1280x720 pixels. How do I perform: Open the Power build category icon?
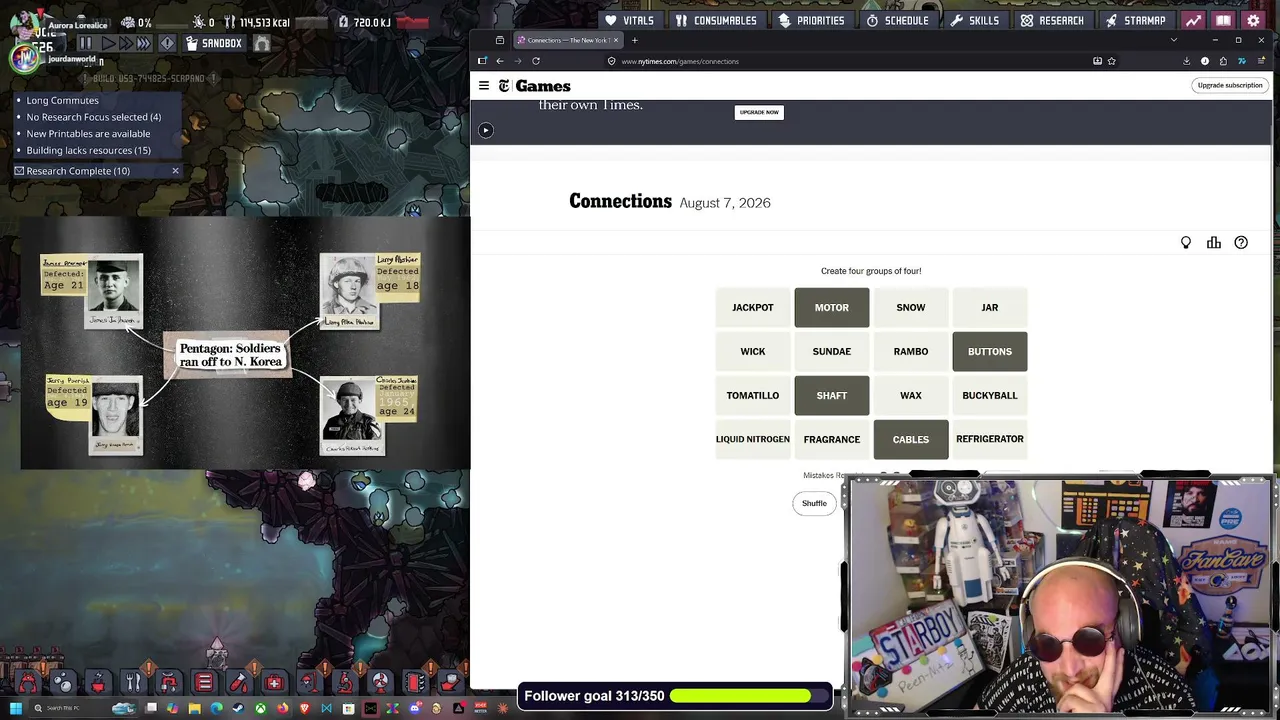[x=98, y=683]
